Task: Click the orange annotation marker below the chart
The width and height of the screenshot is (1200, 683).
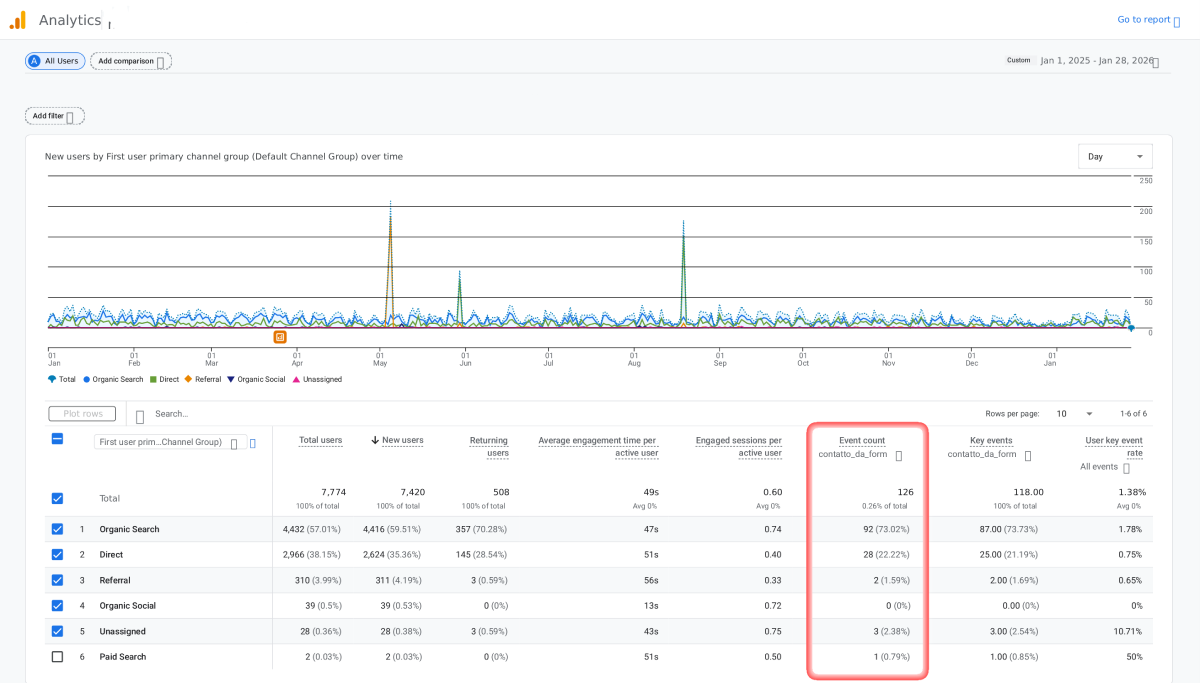Action: click(x=280, y=337)
